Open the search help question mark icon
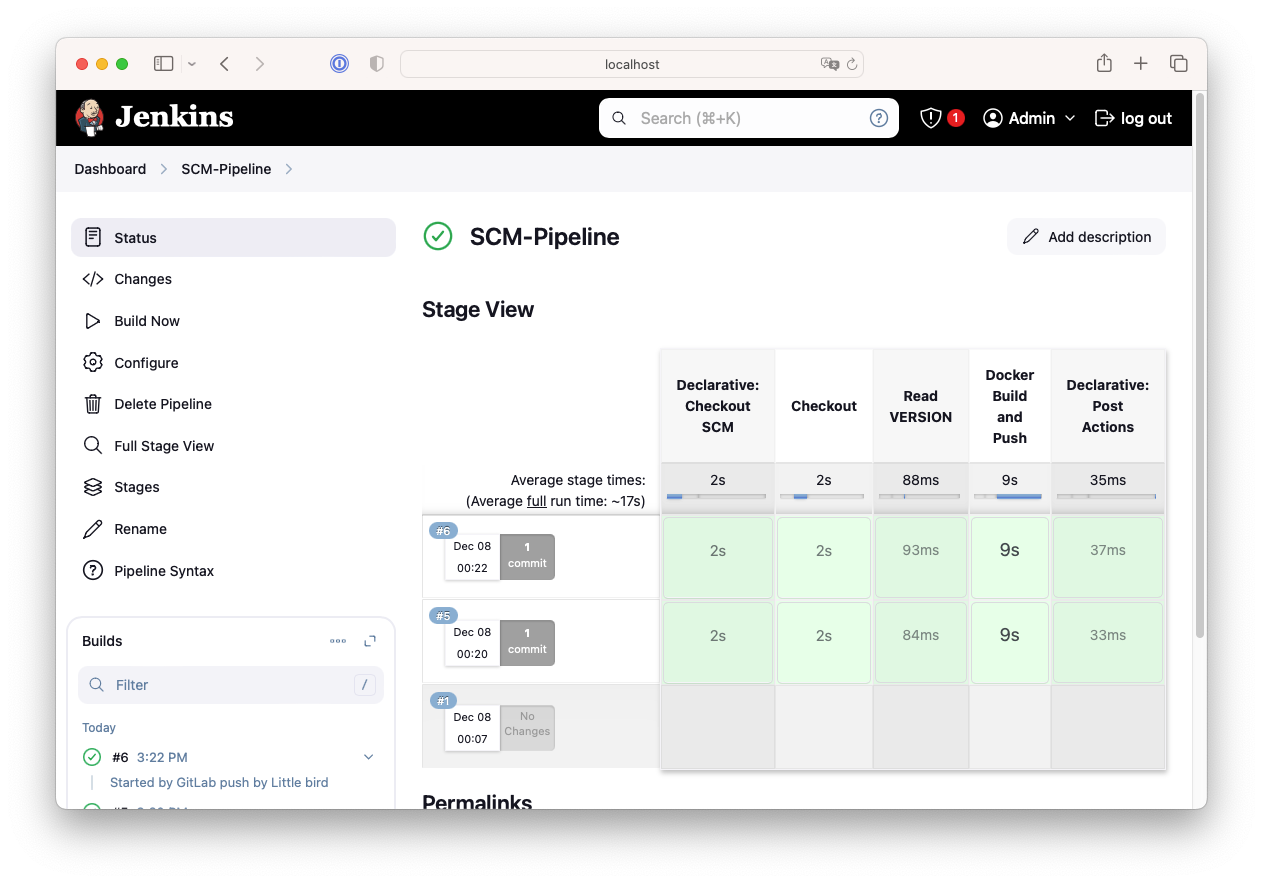Image resolution: width=1263 pixels, height=883 pixels. click(x=879, y=118)
